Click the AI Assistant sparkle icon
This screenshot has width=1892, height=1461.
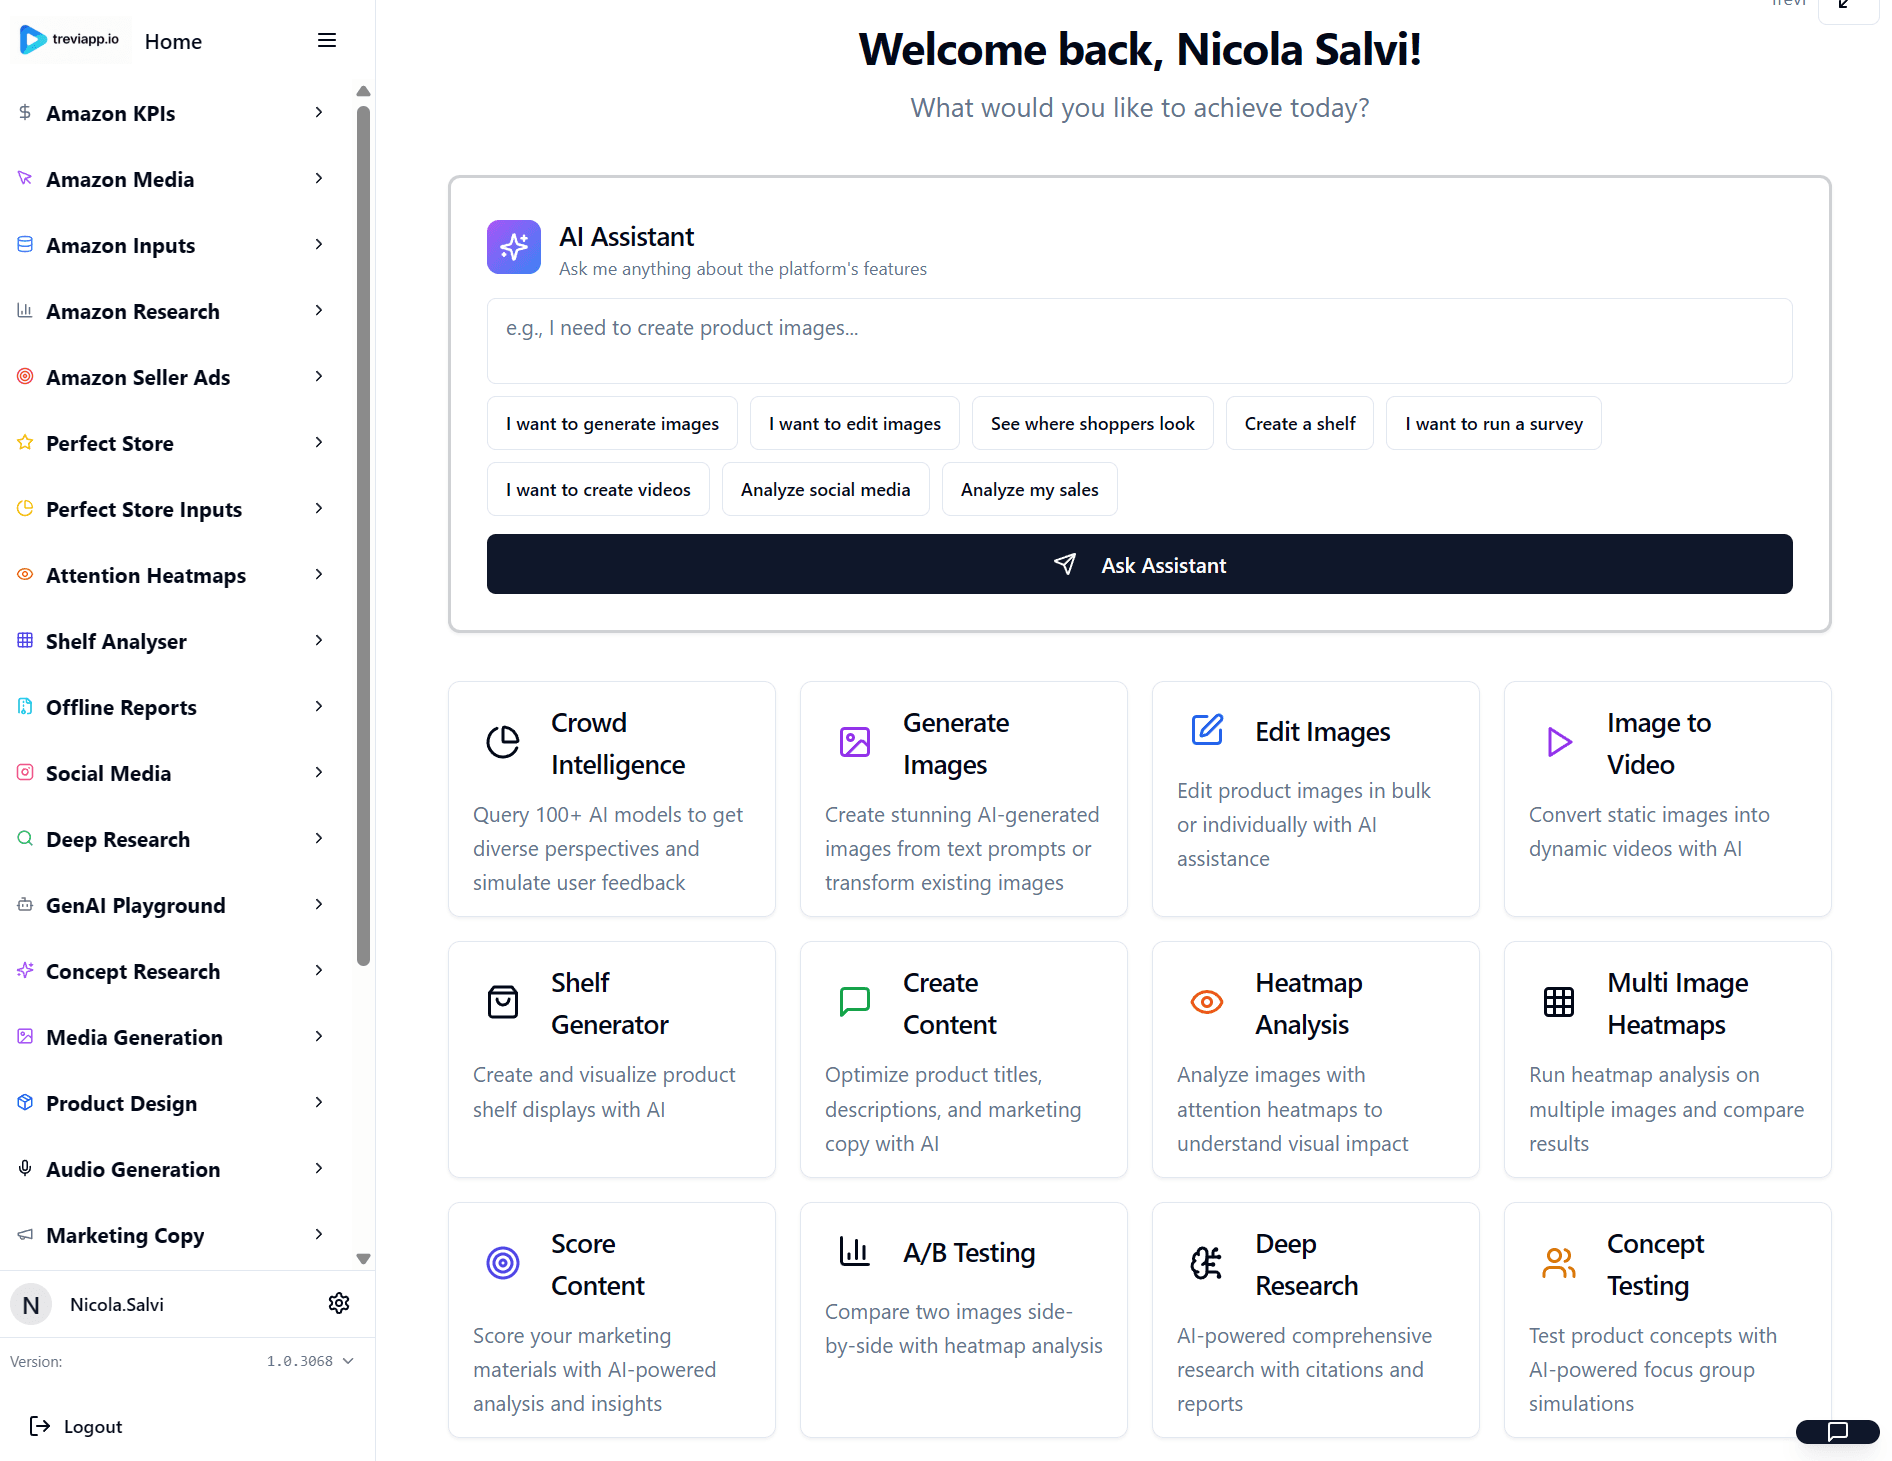point(513,246)
